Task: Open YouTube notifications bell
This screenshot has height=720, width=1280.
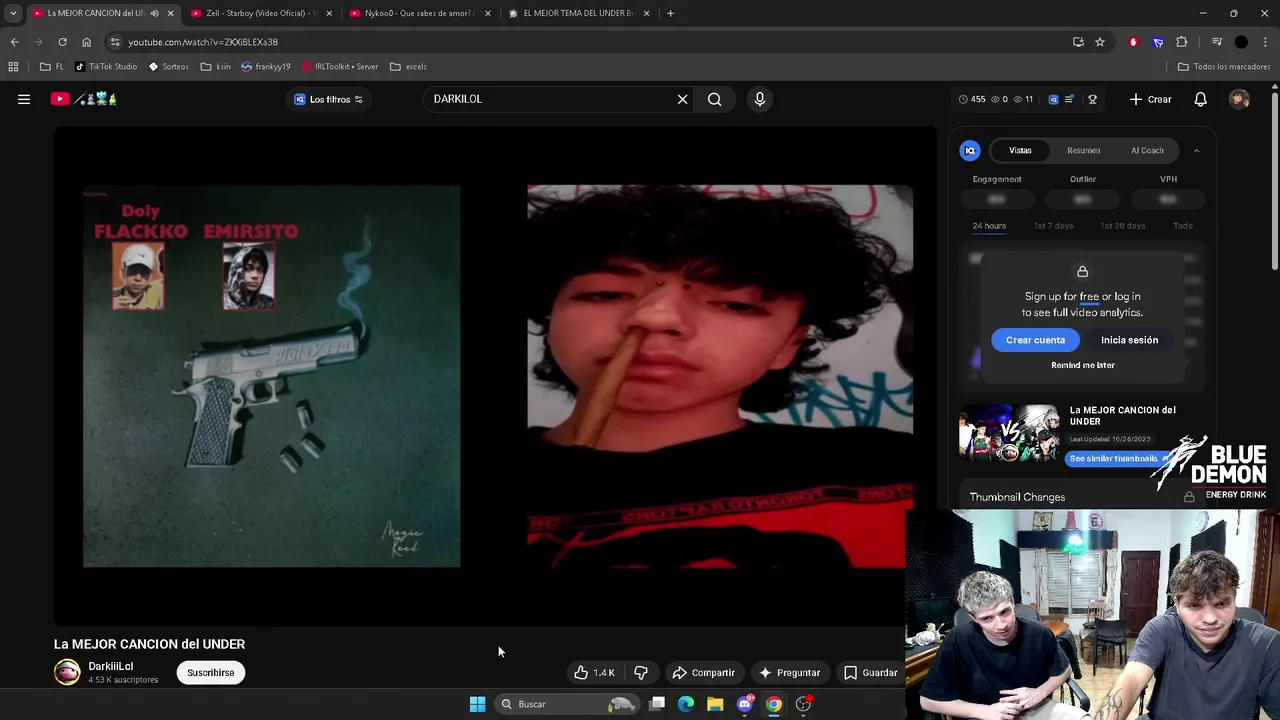Action: click(x=1201, y=99)
